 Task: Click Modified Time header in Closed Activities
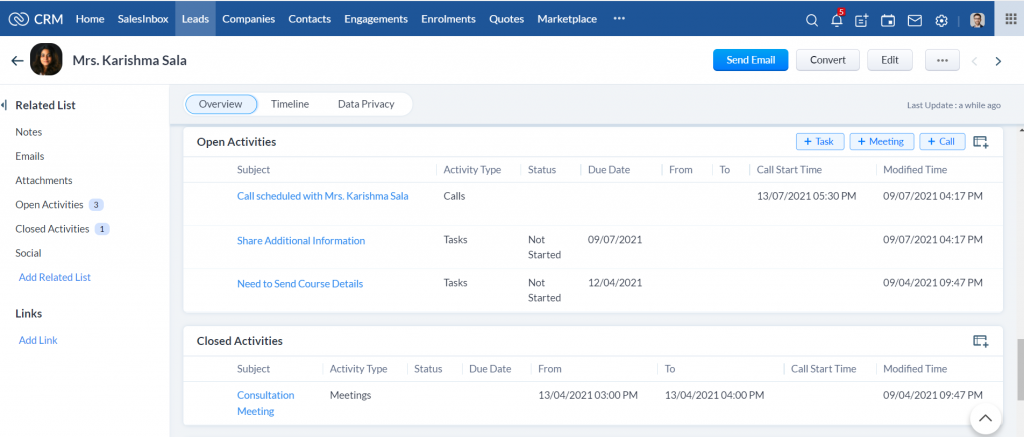[x=915, y=369]
